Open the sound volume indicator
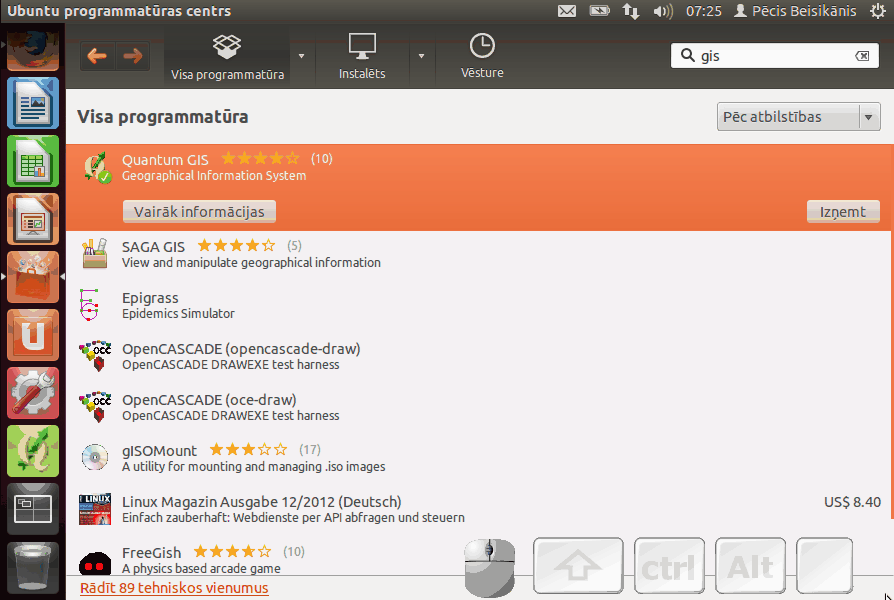 click(663, 11)
